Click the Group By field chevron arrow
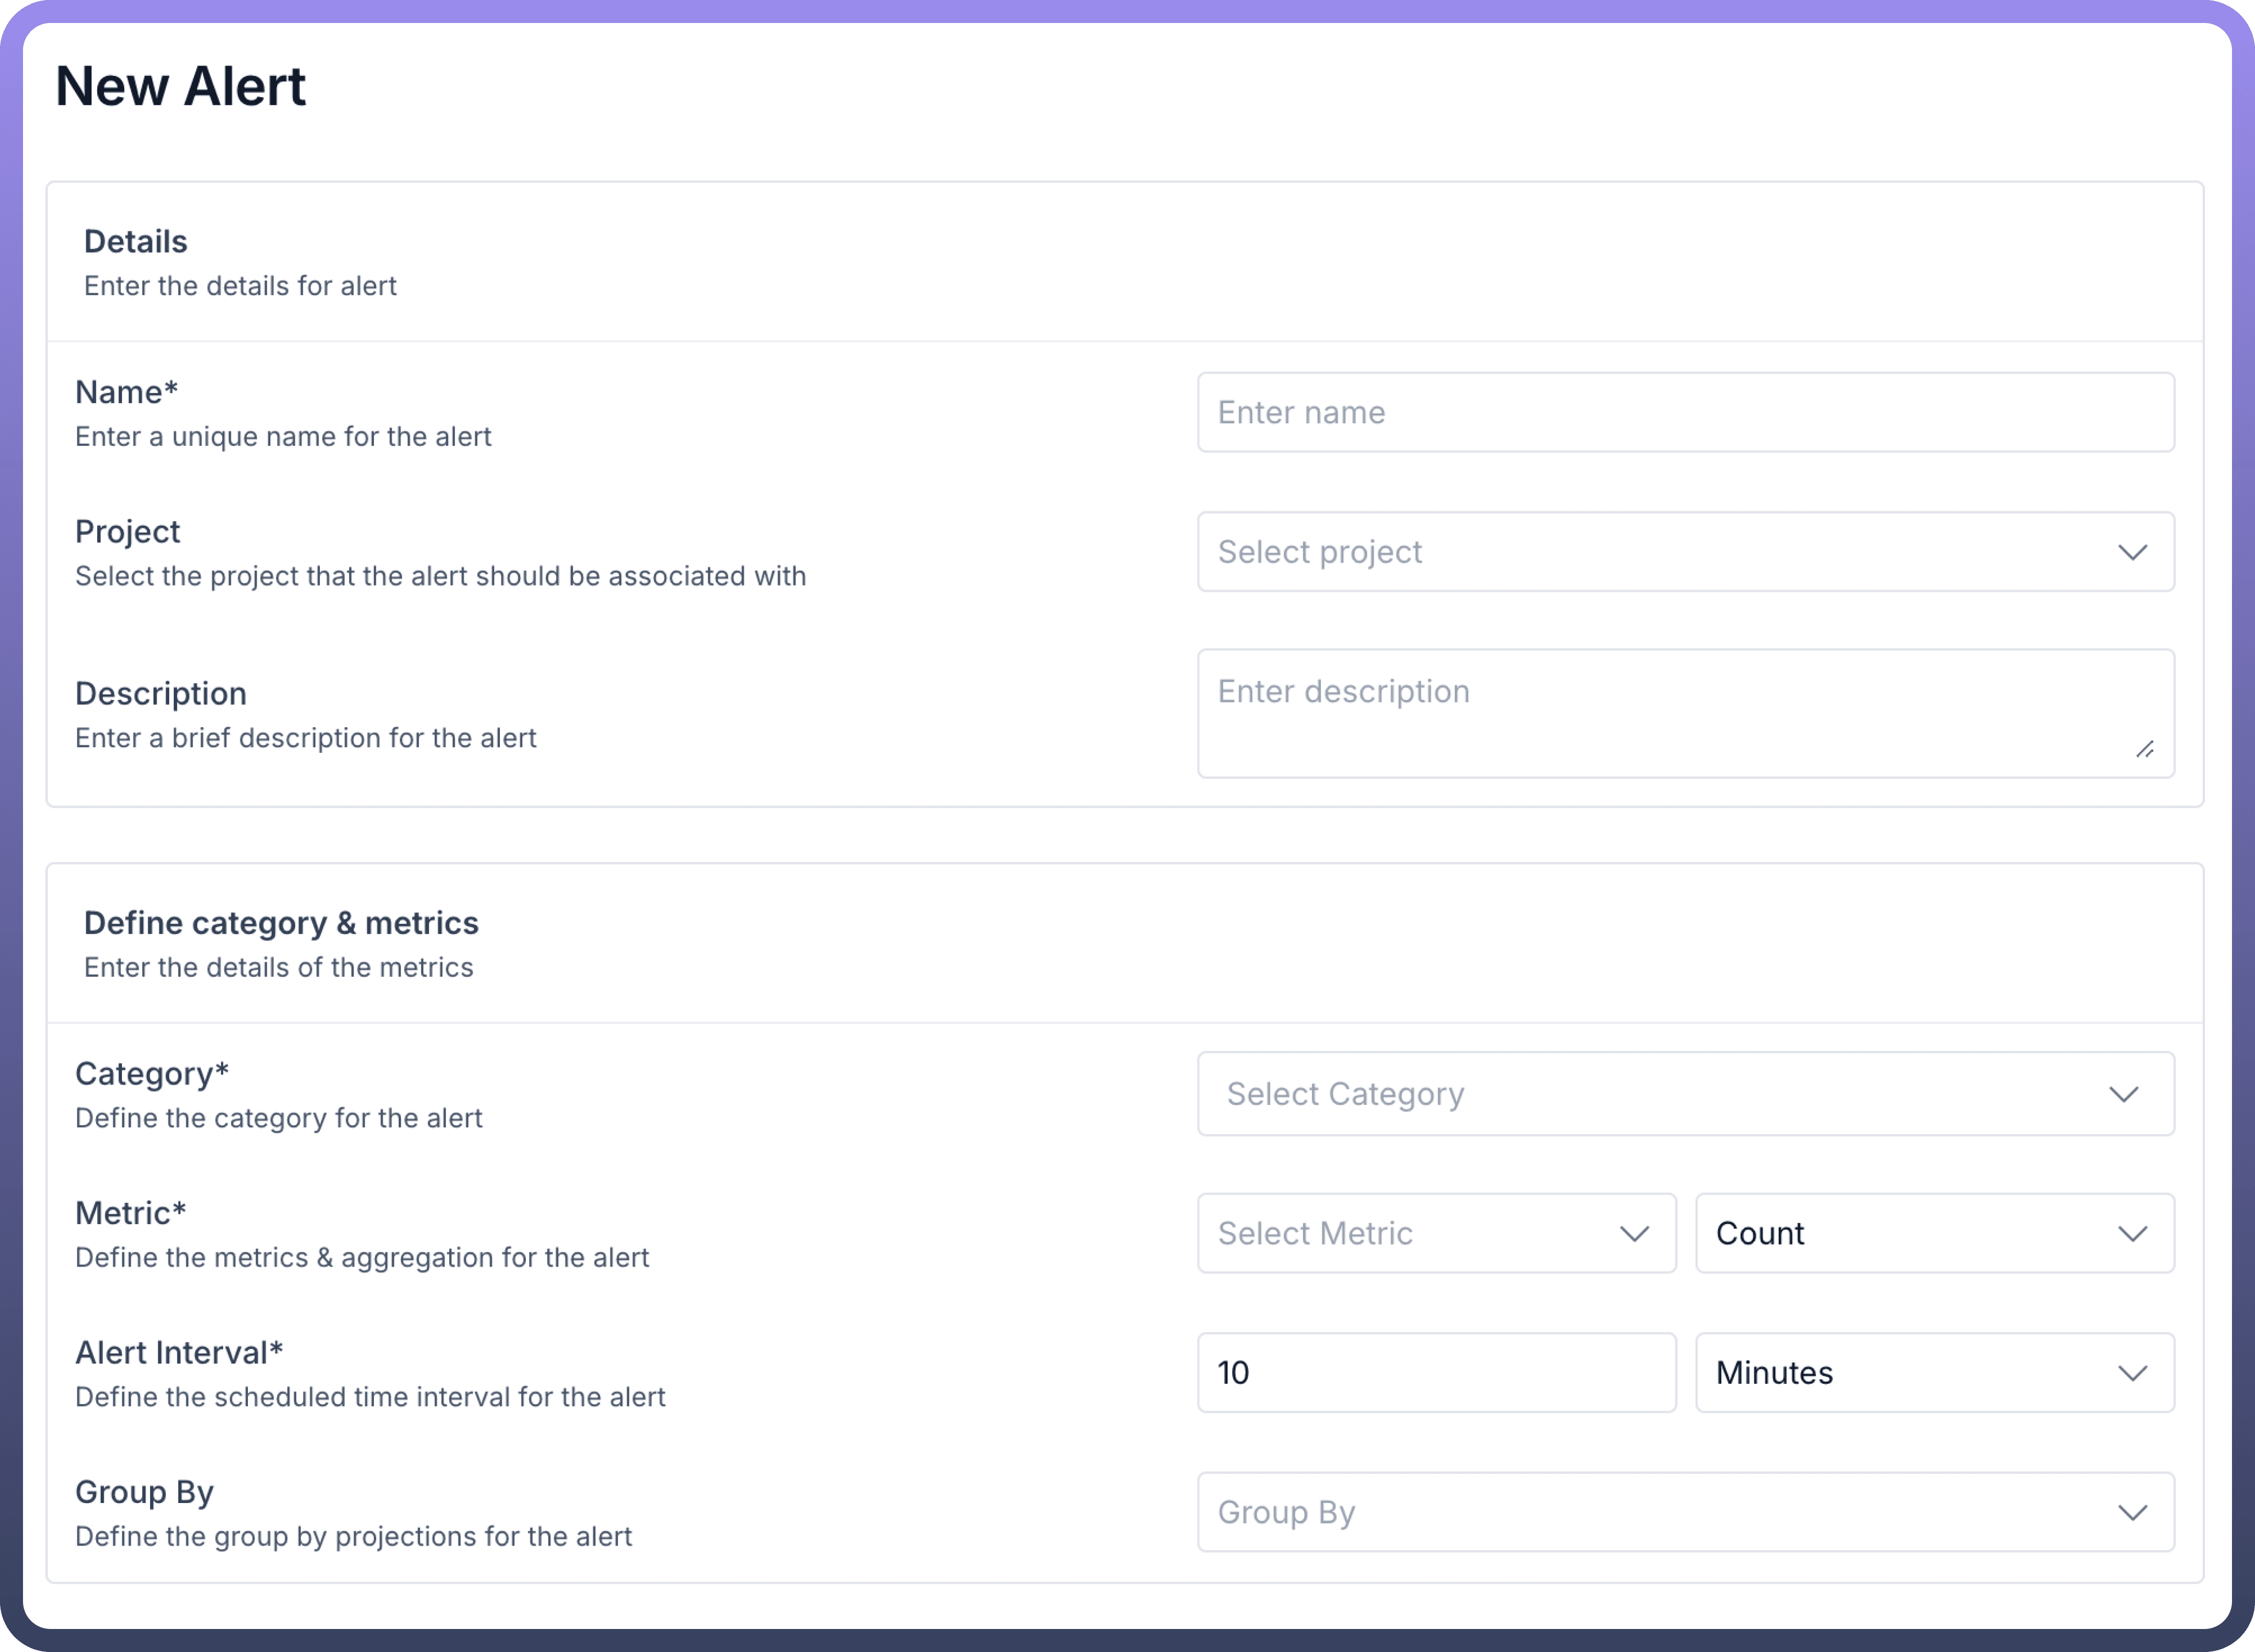The height and width of the screenshot is (1652, 2255). [2132, 1513]
